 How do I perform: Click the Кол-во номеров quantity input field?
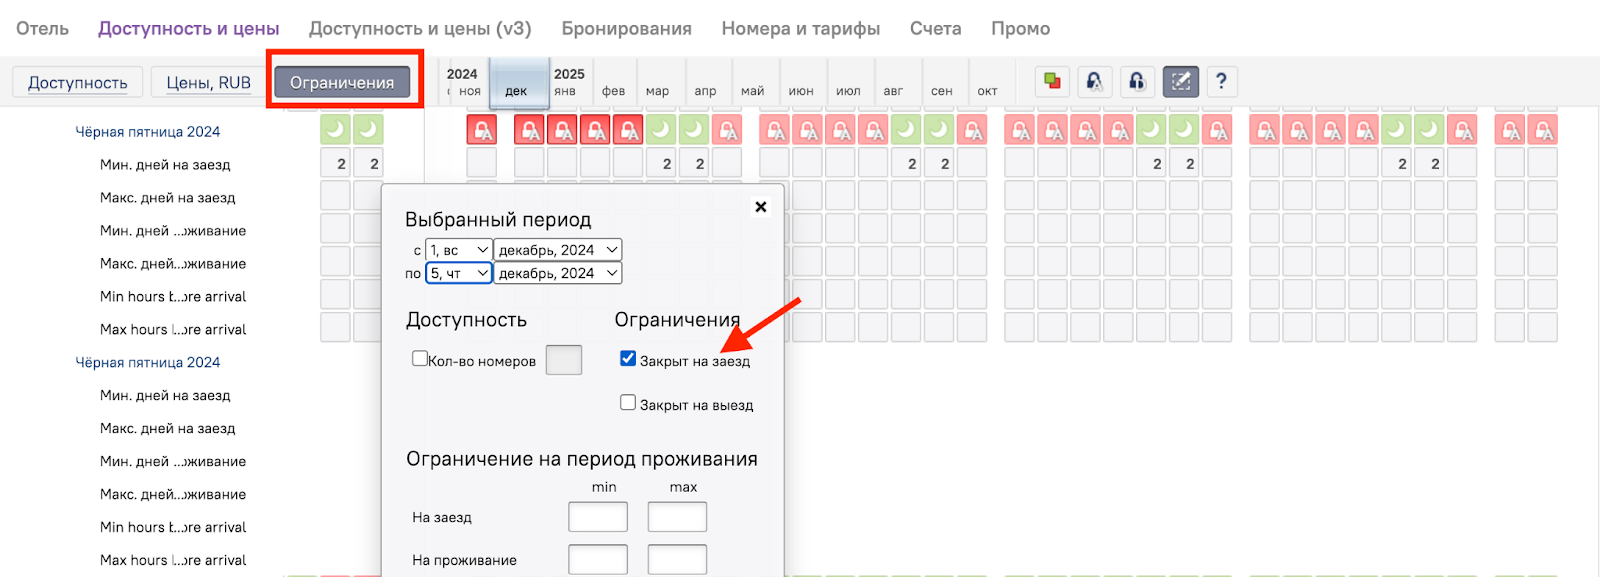564,360
